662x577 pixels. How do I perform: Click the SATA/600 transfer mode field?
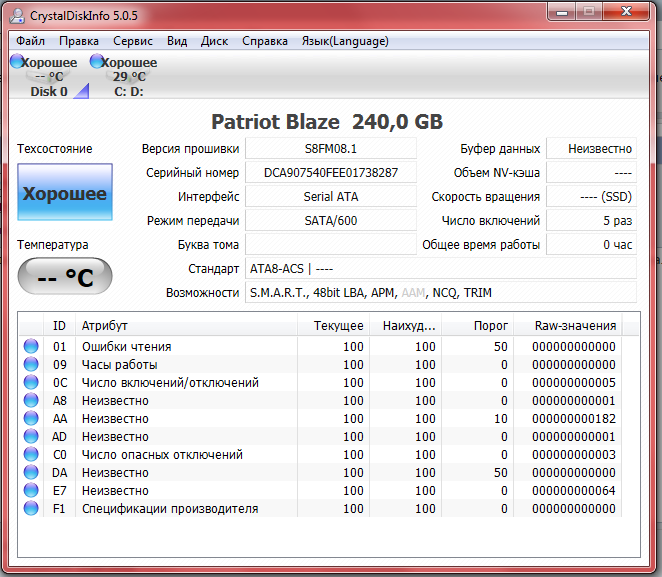click(331, 221)
